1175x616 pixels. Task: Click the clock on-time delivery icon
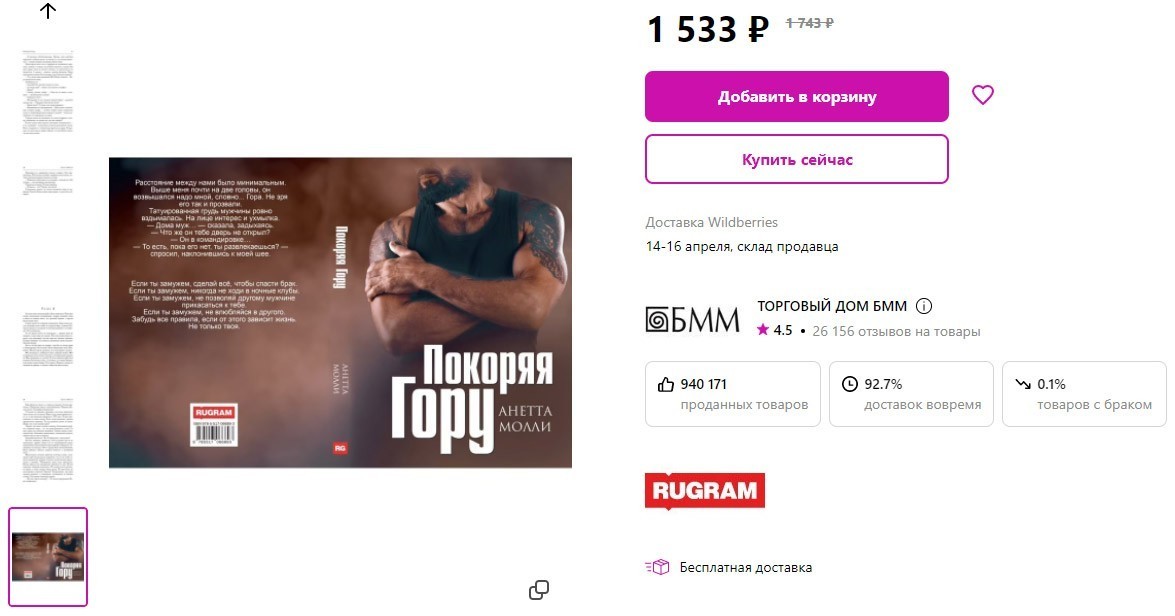849,384
